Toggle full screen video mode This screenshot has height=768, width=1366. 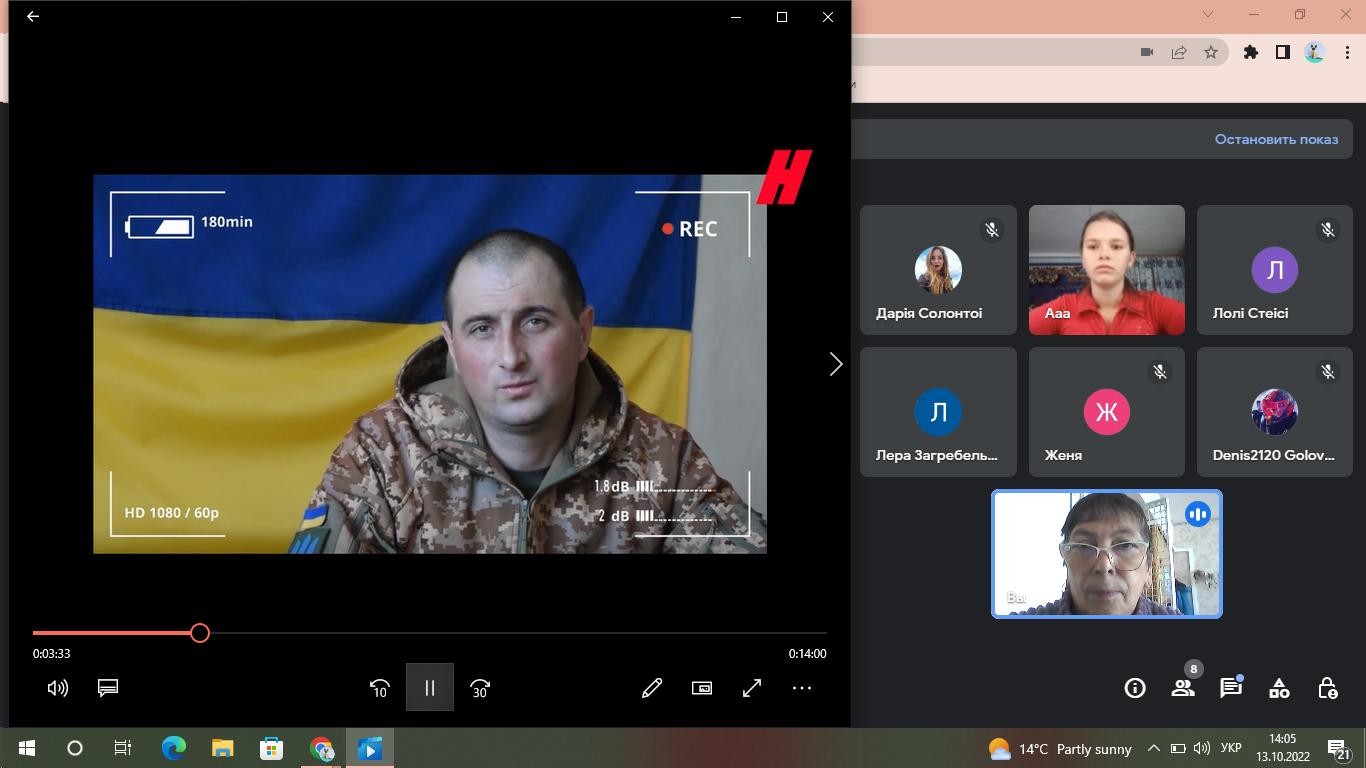[x=752, y=688]
